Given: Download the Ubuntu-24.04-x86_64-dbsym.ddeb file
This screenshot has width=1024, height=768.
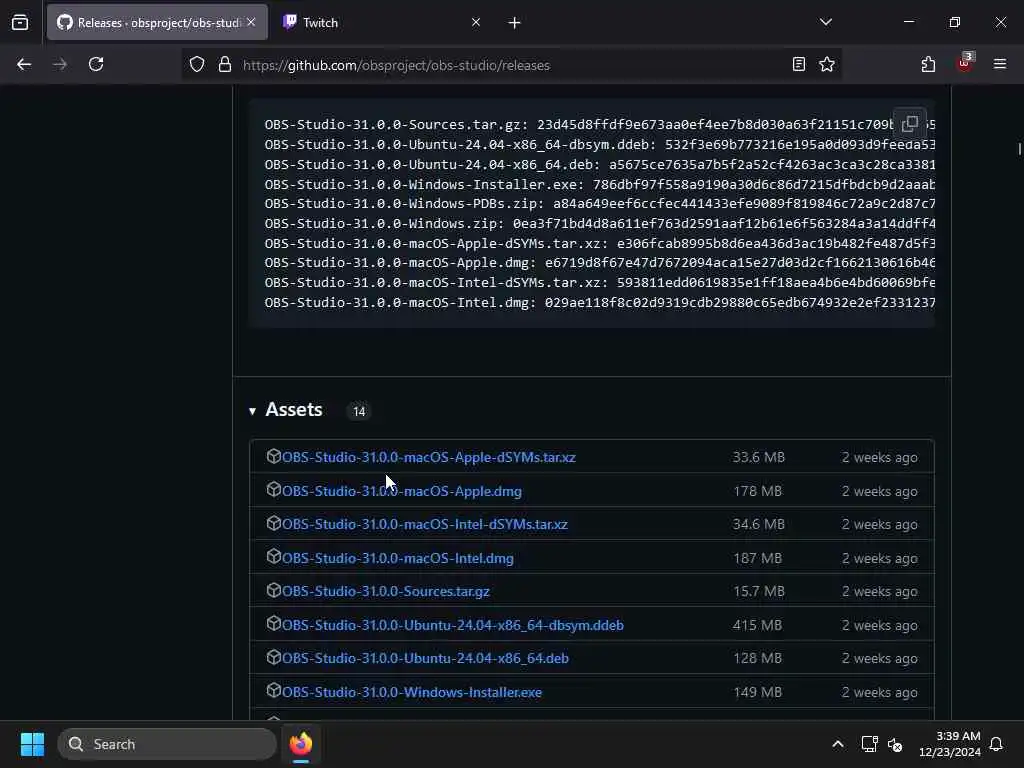Looking at the screenshot, I should (453, 625).
